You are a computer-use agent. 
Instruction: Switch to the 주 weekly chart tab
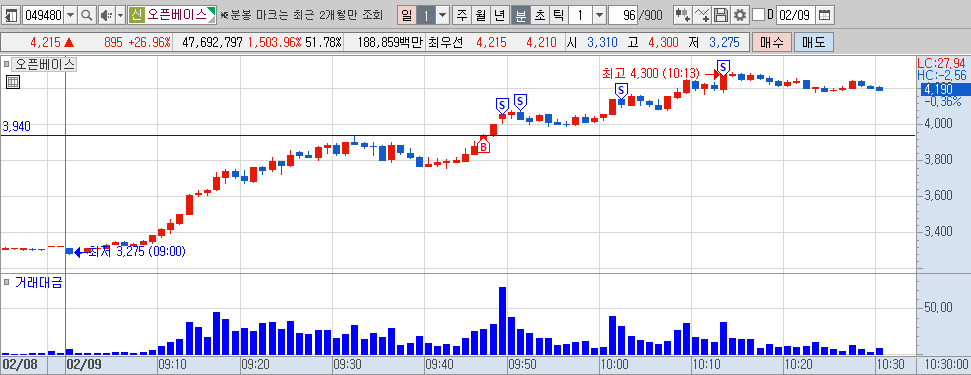461,15
